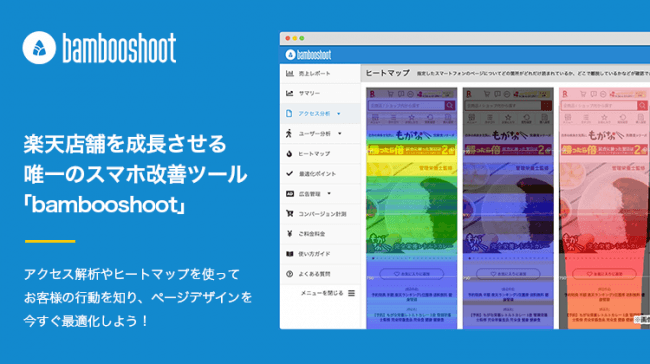Open コンバージョン計測 shopping cart icon
The image size is (650, 364).
click(x=289, y=214)
